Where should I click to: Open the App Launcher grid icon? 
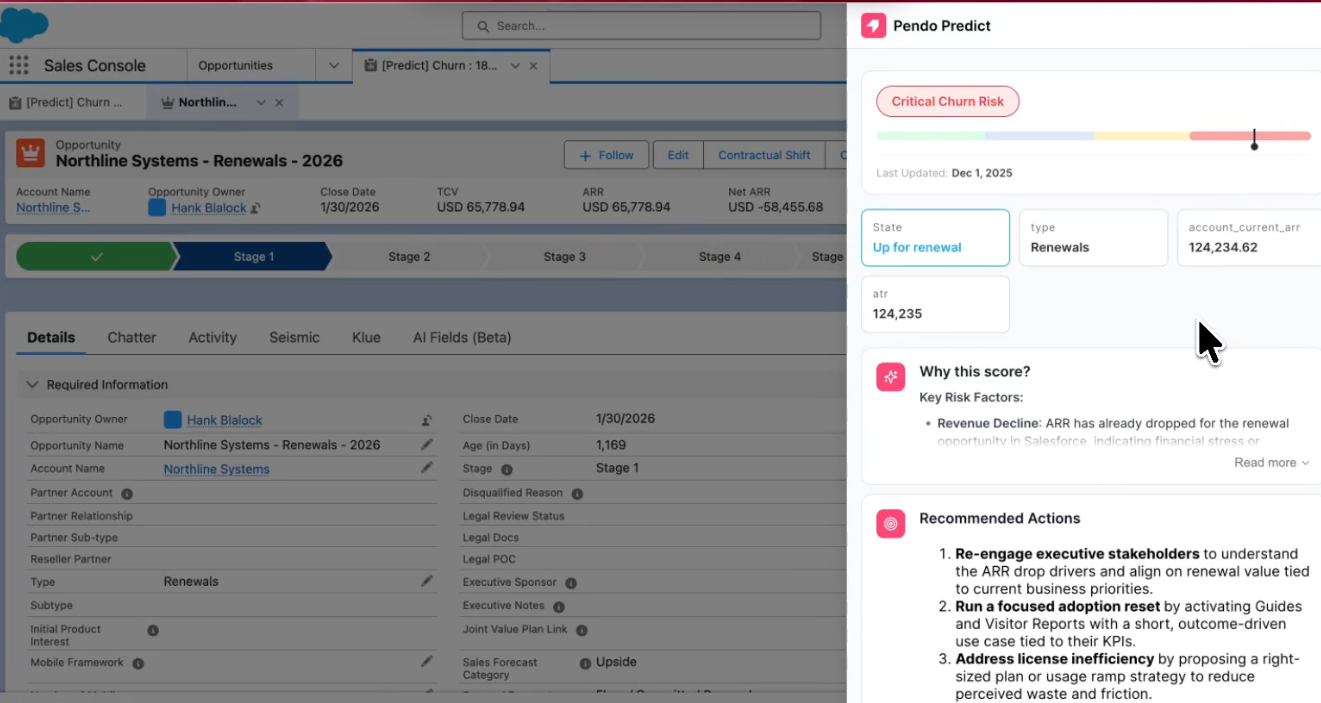pos(18,66)
